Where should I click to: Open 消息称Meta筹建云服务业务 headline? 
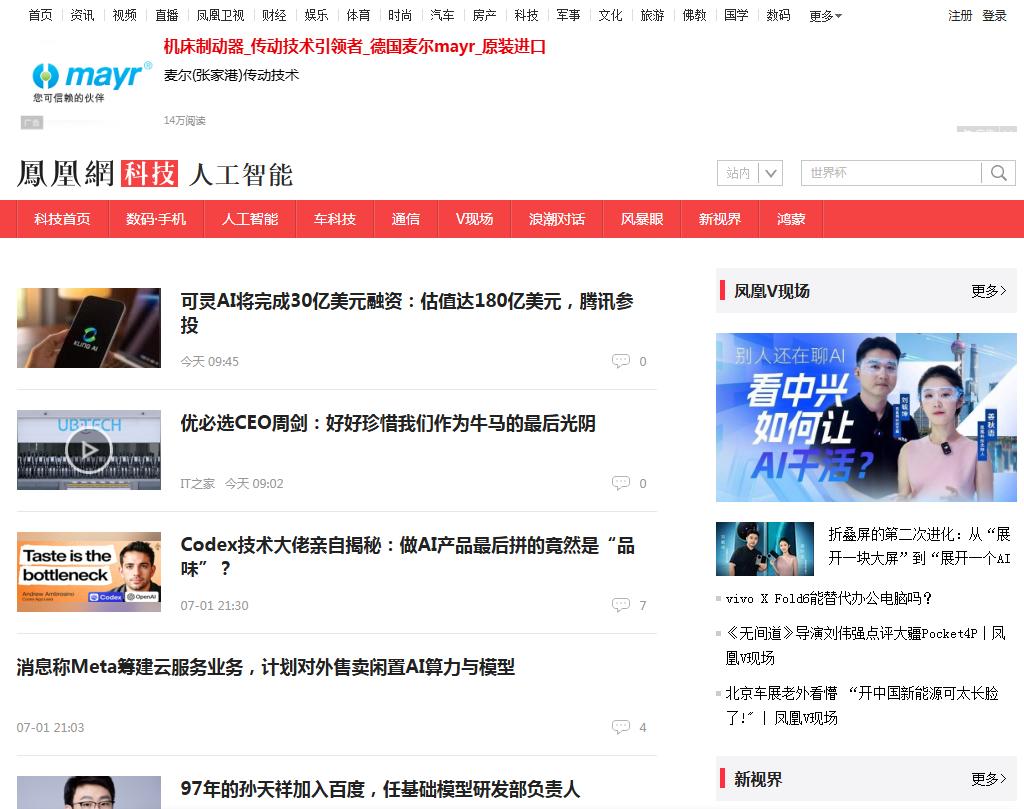pyautogui.click(x=266, y=667)
